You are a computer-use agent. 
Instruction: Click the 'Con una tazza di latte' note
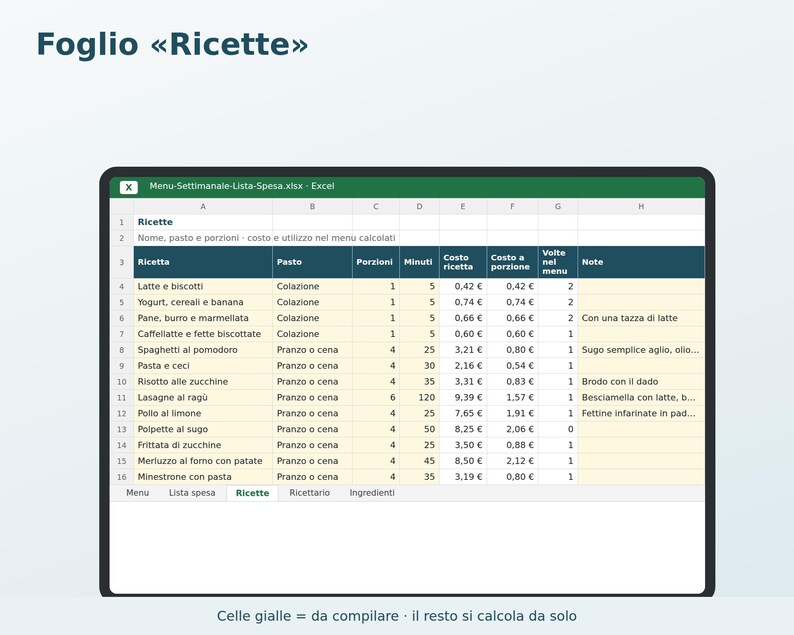coord(641,318)
